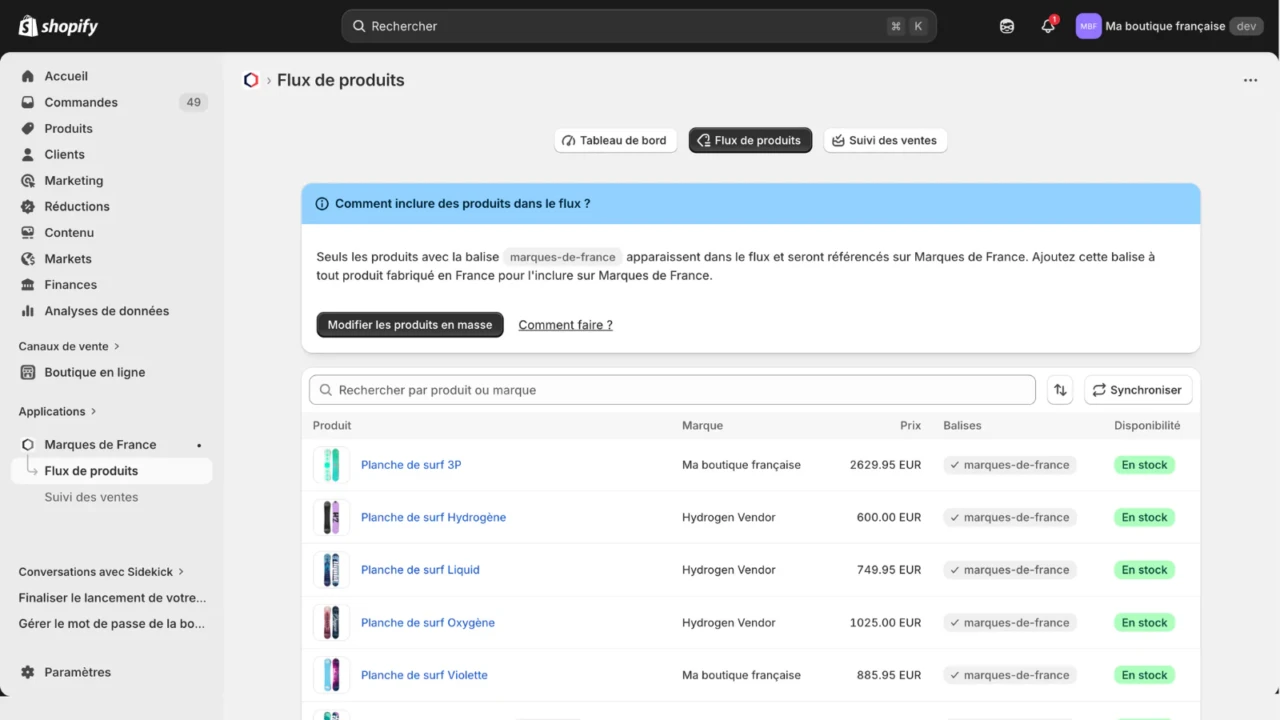Image resolution: width=1280 pixels, height=720 pixels.
Task: Switch to the Suivi des ventes tab
Action: click(885, 140)
